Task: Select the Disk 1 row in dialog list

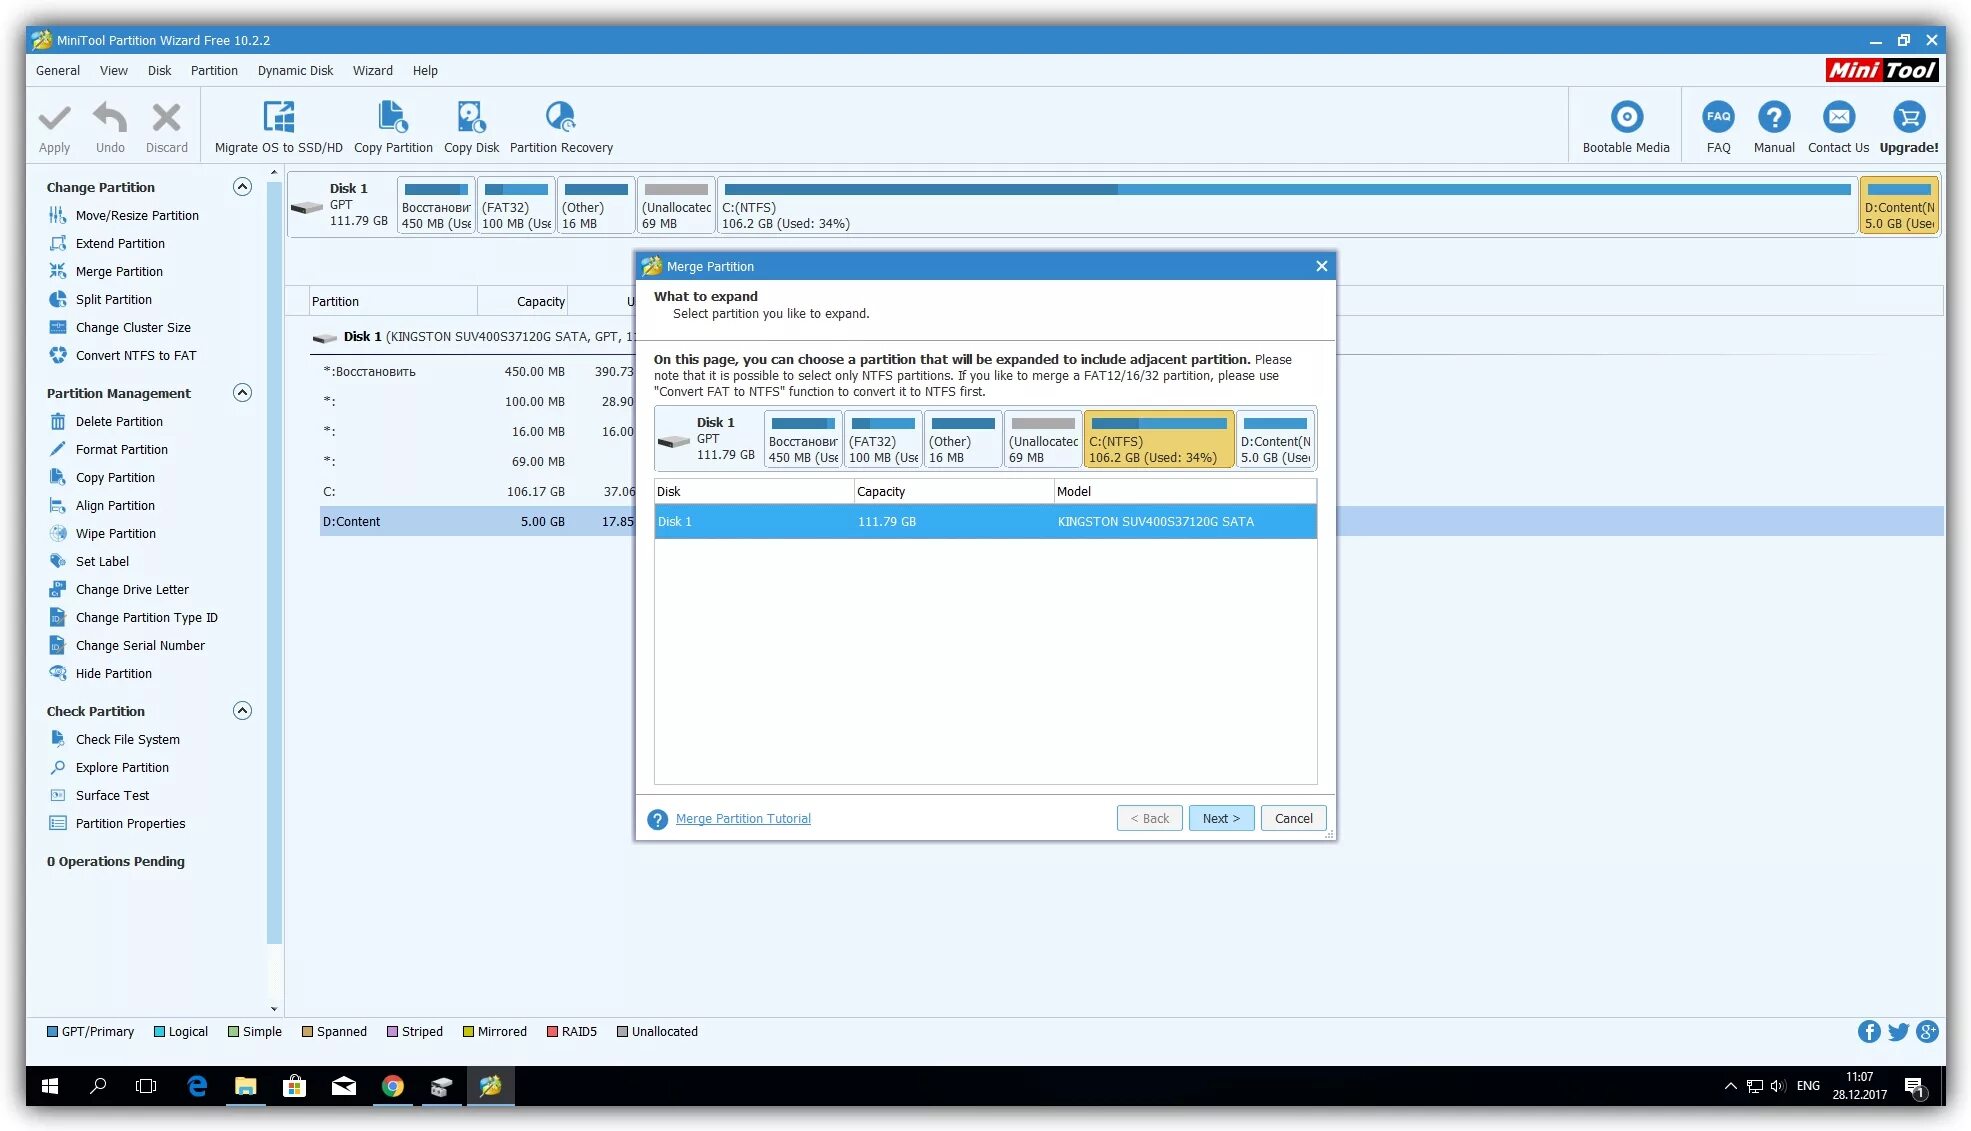Action: click(984, 521)
